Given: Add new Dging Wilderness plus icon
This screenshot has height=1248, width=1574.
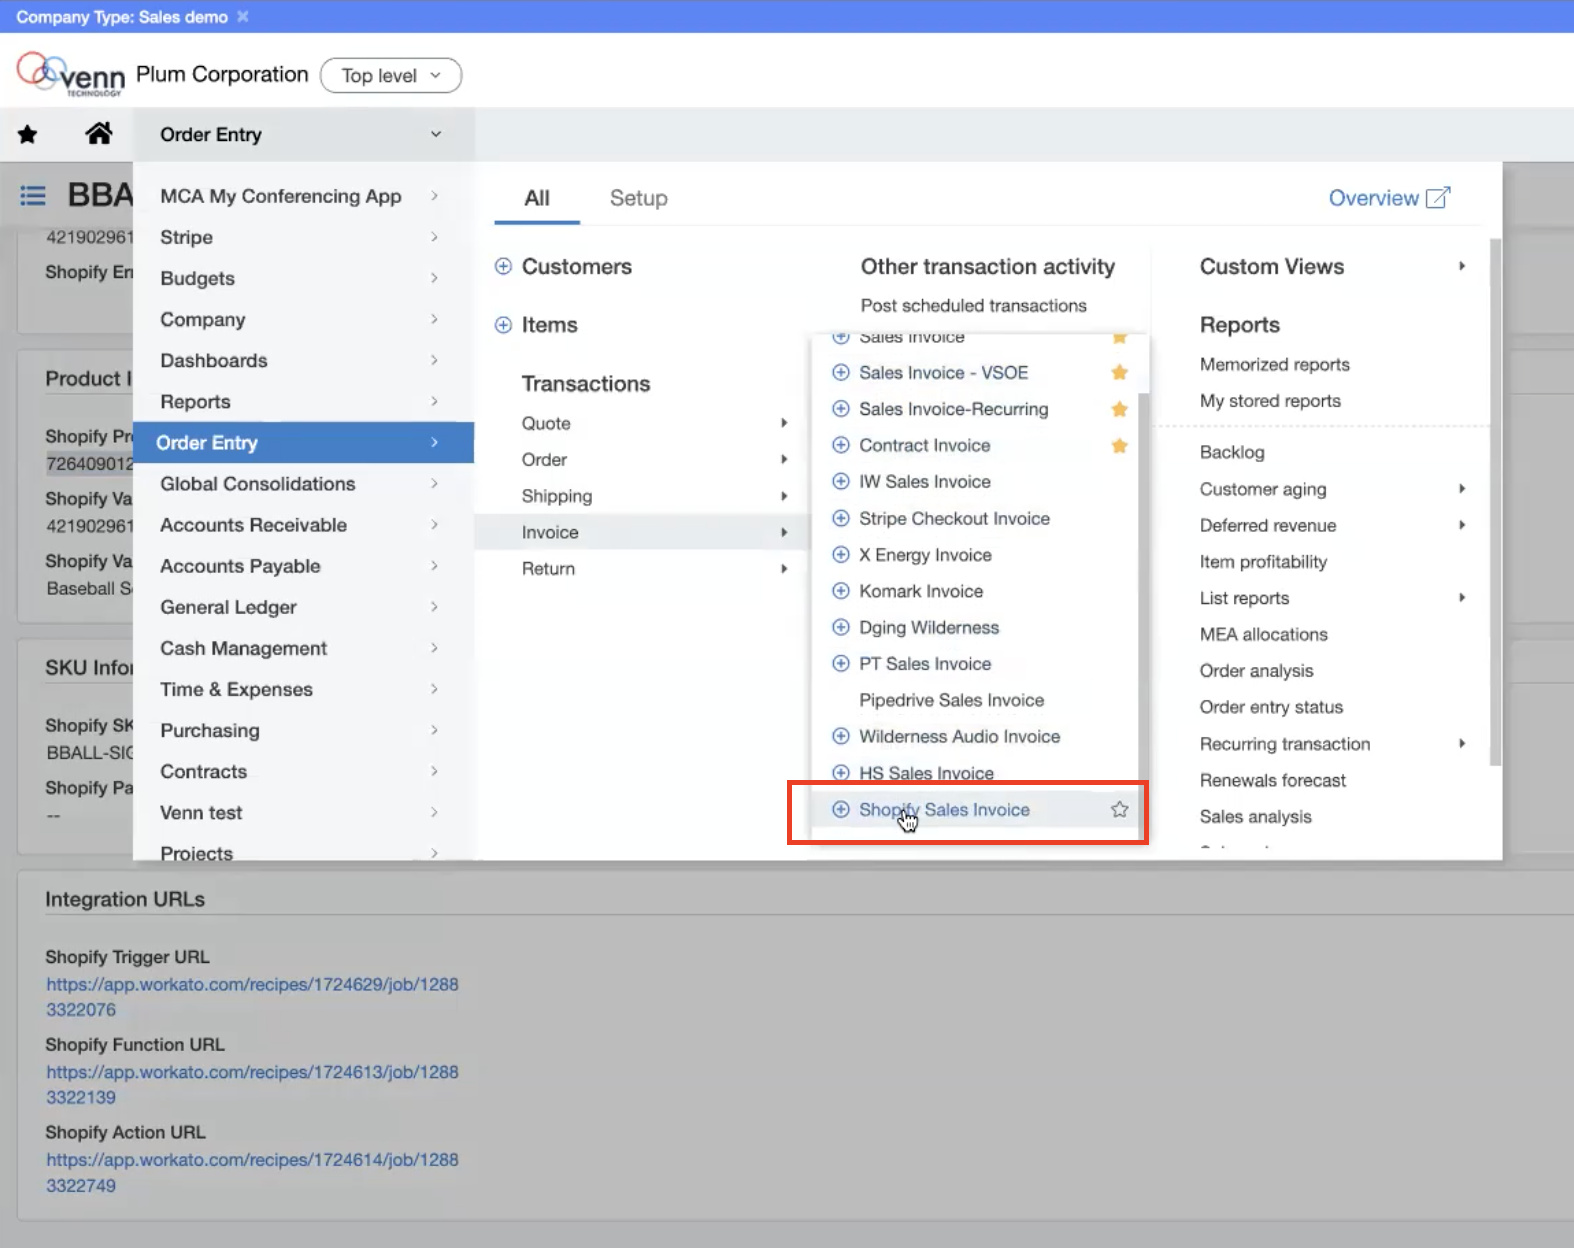Looking at the screenshot, I should [x=841, y=627].
